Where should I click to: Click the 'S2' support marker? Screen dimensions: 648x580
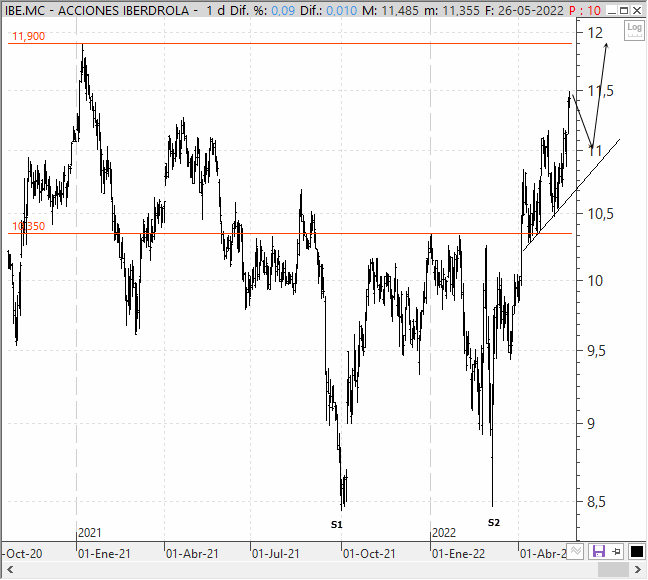[x=494, y=523]
